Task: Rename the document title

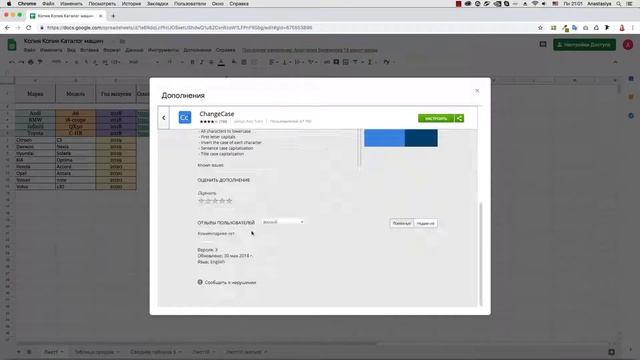Action: 63,41
